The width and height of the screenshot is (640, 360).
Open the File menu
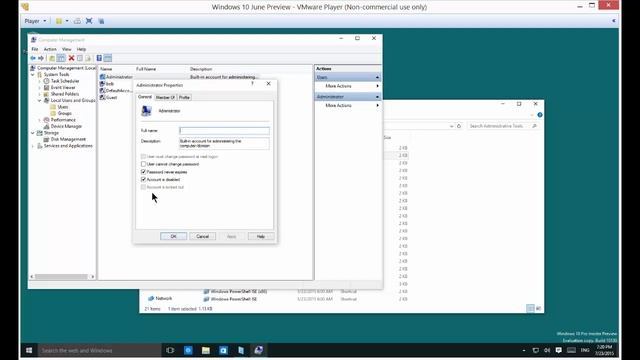pyautogui.click(x=35, y=49)
